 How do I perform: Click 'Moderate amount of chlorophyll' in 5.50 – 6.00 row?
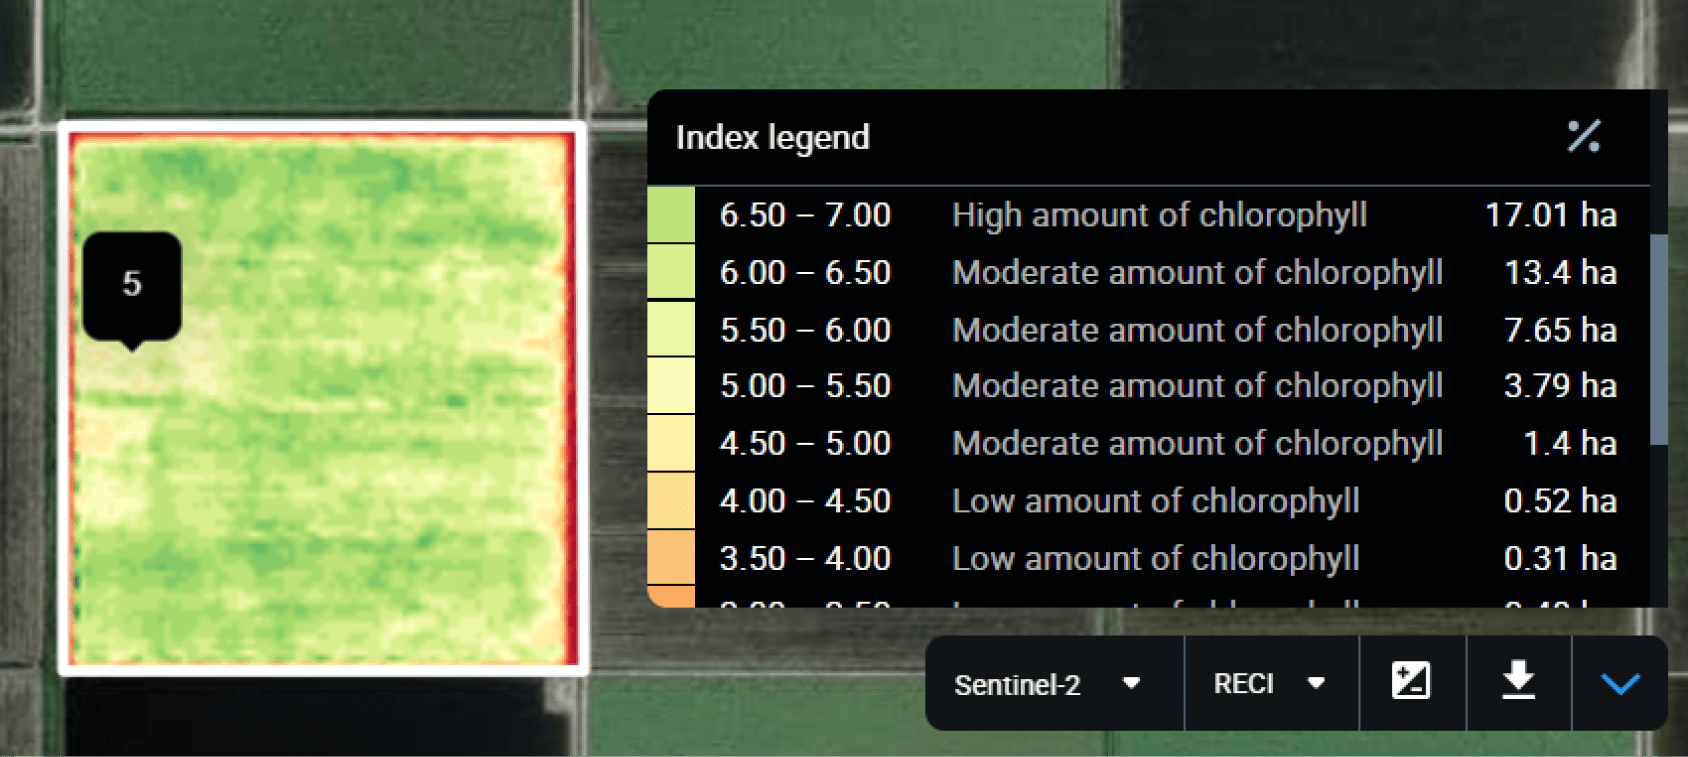coord(1198,330)
